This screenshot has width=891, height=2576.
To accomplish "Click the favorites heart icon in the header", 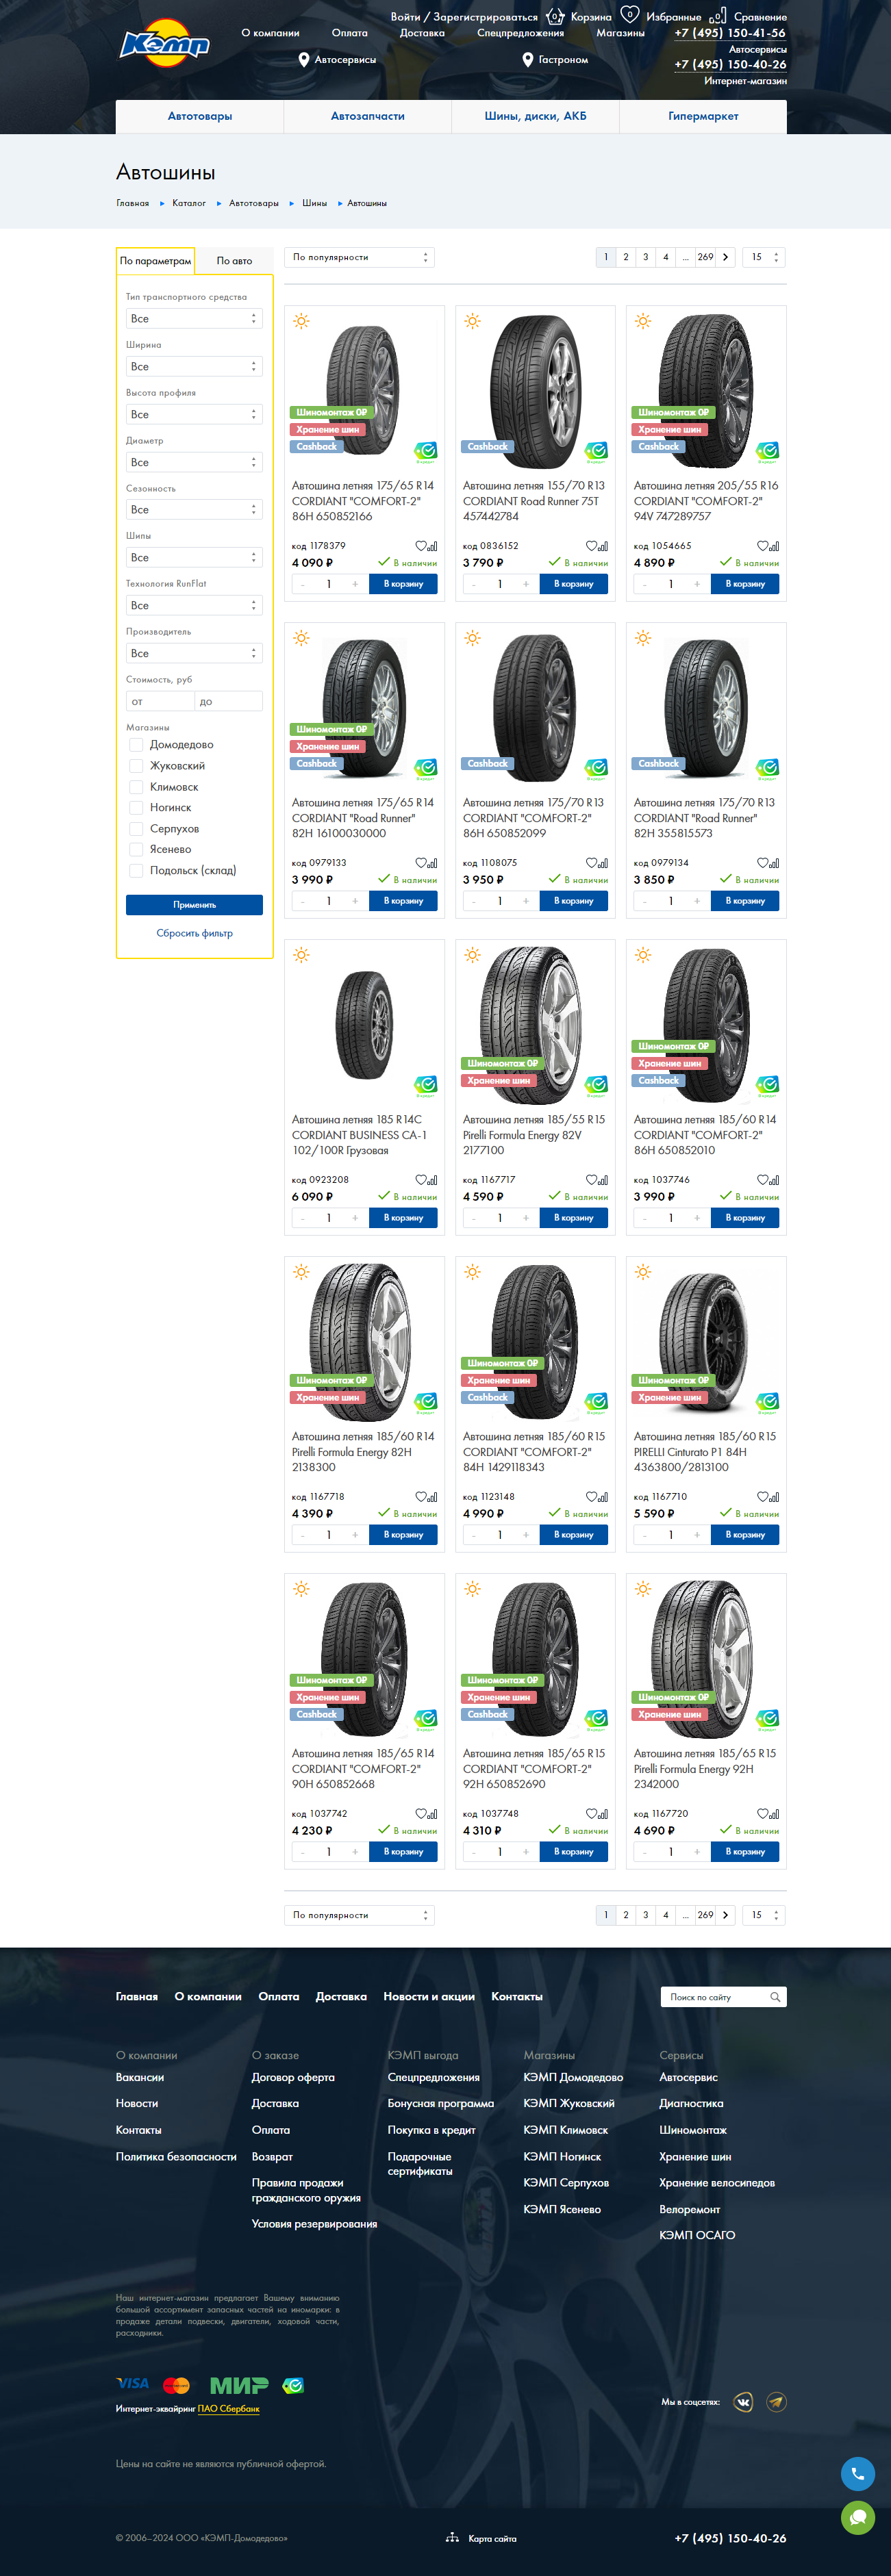I will pyautogui.click(x=629, y=14).
